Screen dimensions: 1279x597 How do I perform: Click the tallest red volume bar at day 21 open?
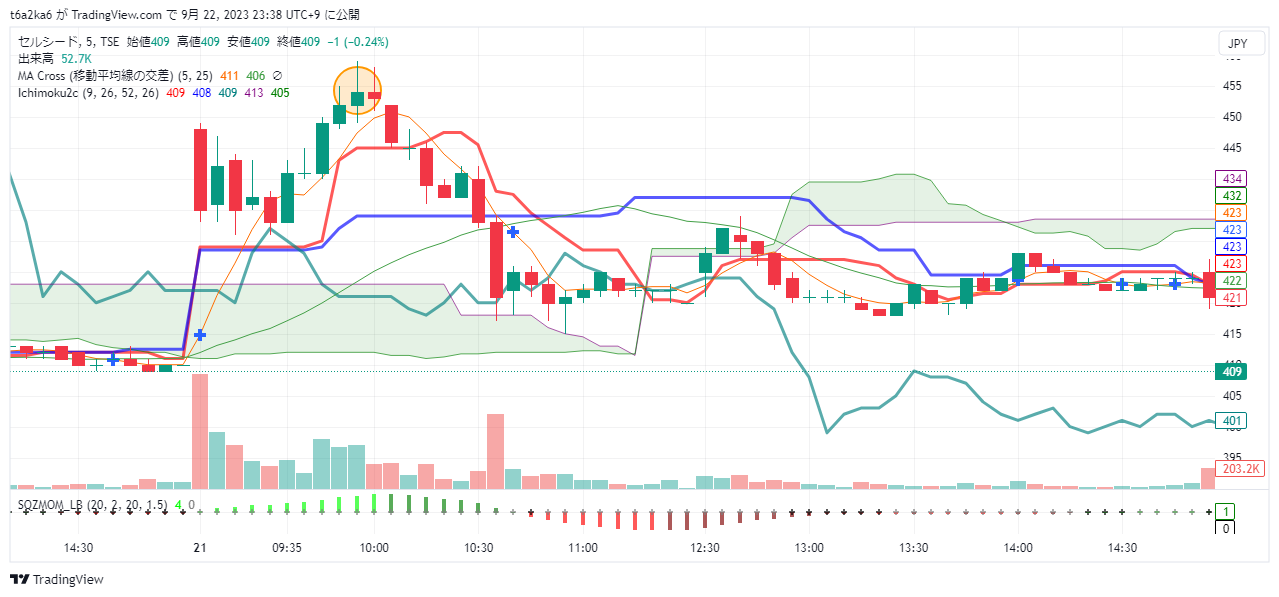point(200,430)
